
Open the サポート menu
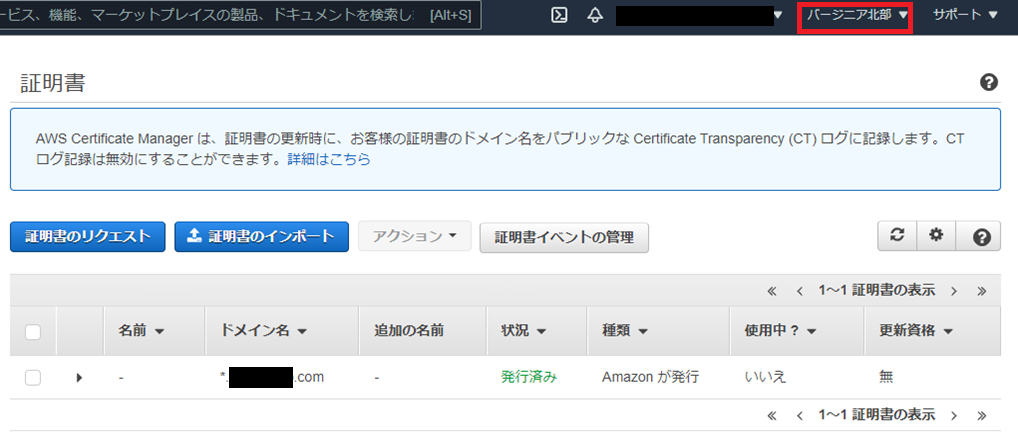click(965, 16)
